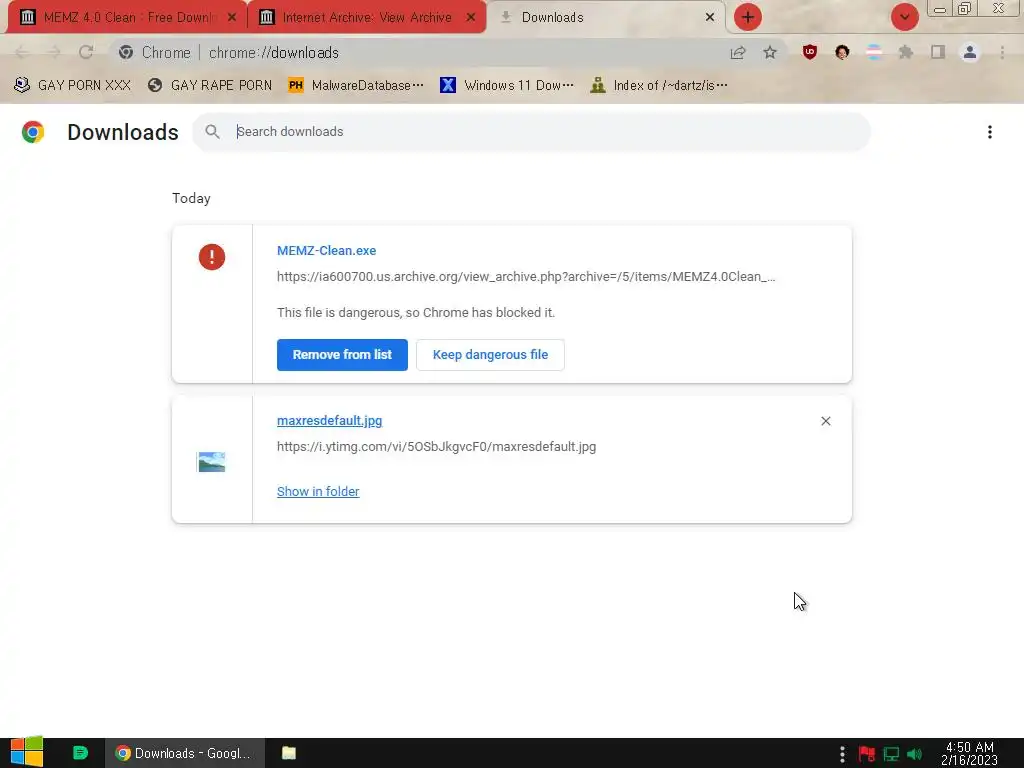
Task: Go back to the previous page
Action: point(22,52)
